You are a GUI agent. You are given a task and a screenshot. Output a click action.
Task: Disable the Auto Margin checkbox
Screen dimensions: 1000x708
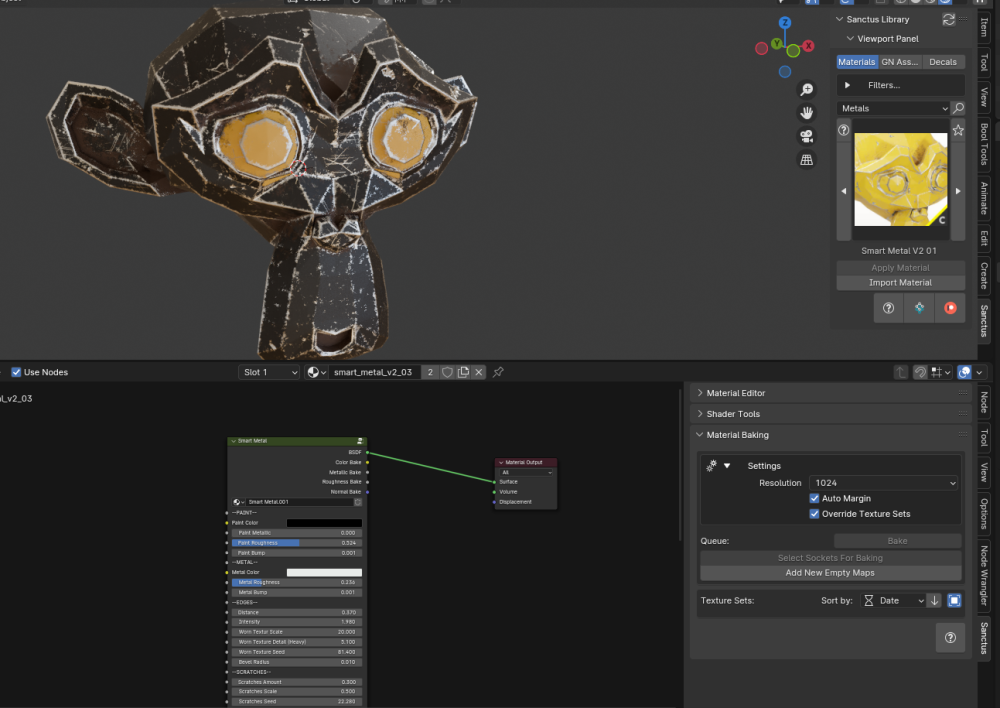pos(814,498)
